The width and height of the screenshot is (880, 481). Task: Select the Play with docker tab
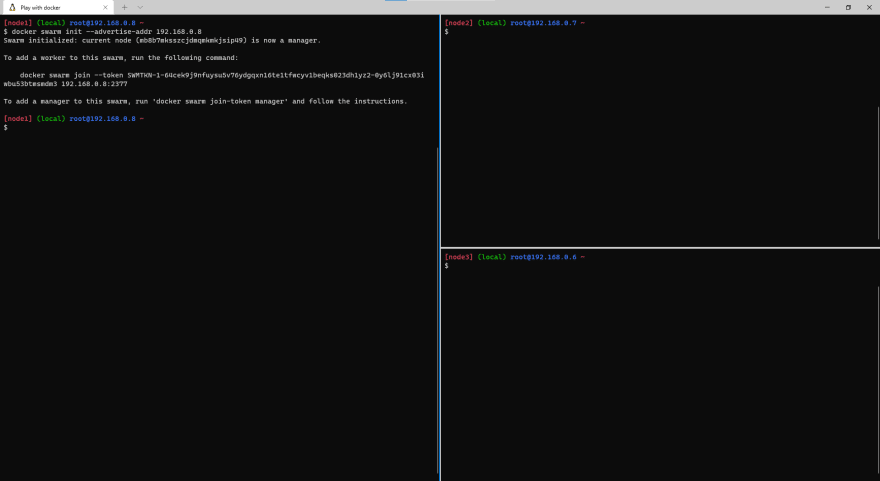point(57,7)
